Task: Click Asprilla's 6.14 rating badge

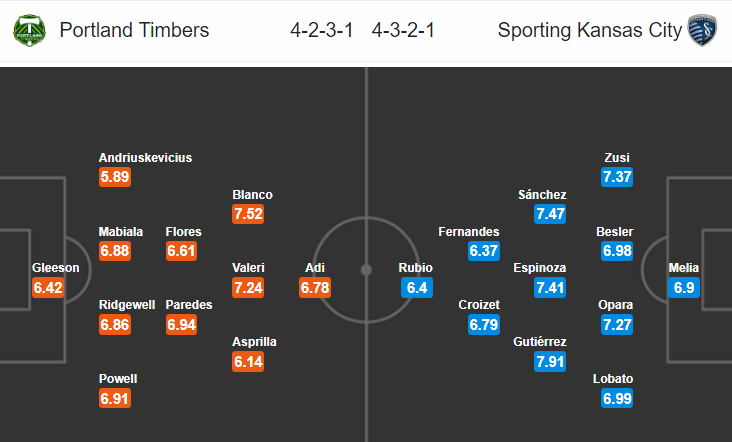Action: (248, 362)
